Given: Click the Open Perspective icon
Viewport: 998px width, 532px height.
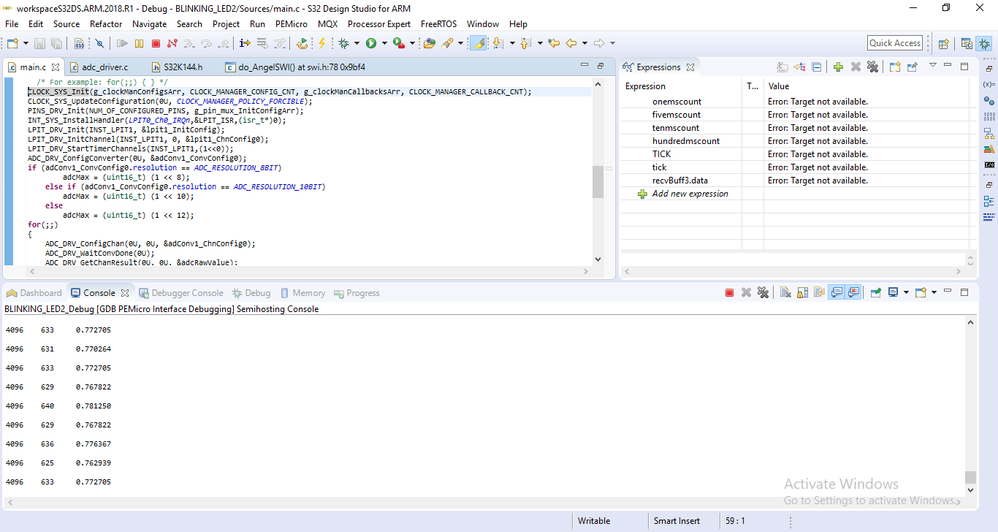Looking at the screenshot, I should (x=943, y=43).
